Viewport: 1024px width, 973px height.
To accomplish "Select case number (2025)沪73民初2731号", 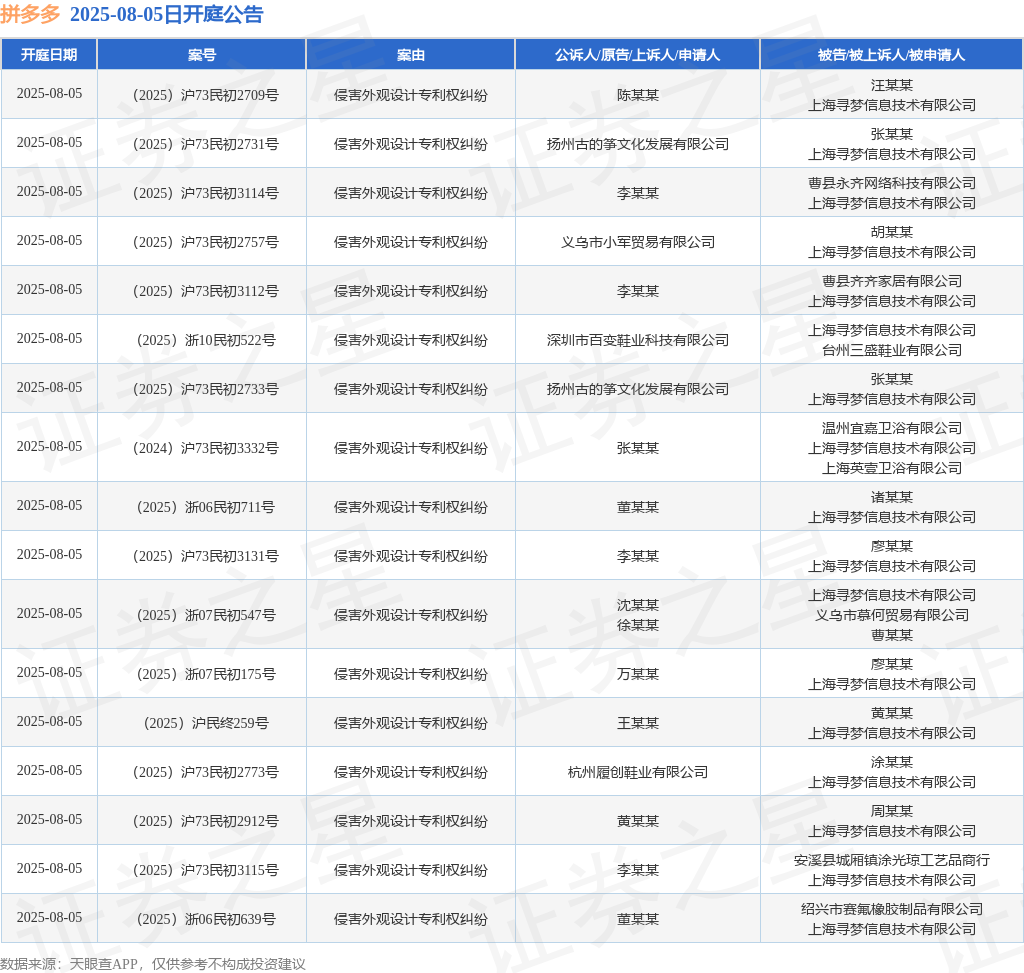I will (x=206, y=144).
